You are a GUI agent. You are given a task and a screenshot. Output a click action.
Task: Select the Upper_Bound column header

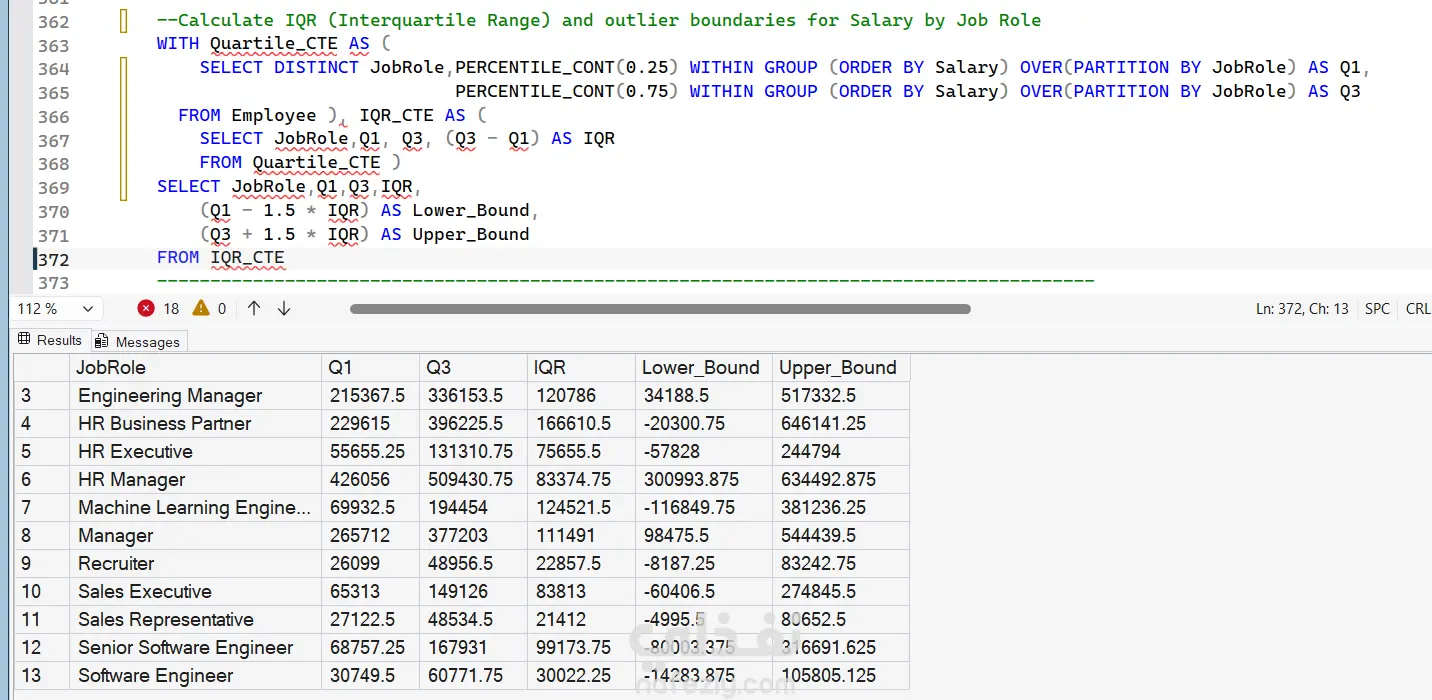(841, 367)
